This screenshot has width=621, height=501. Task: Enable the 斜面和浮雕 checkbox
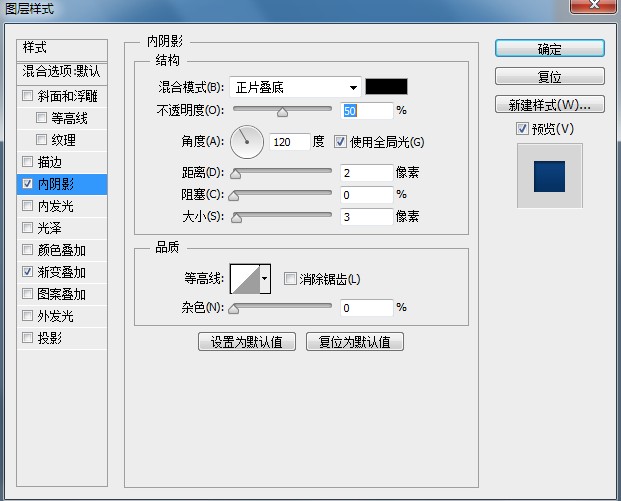coord(27,95)
